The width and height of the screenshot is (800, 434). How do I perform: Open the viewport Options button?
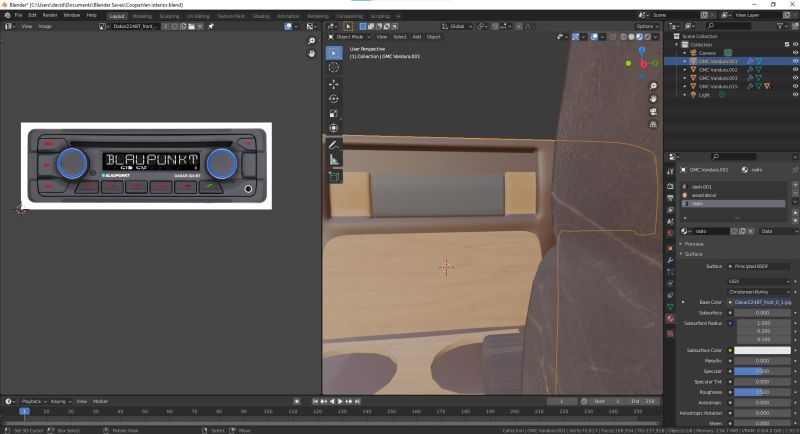point(646,26)
